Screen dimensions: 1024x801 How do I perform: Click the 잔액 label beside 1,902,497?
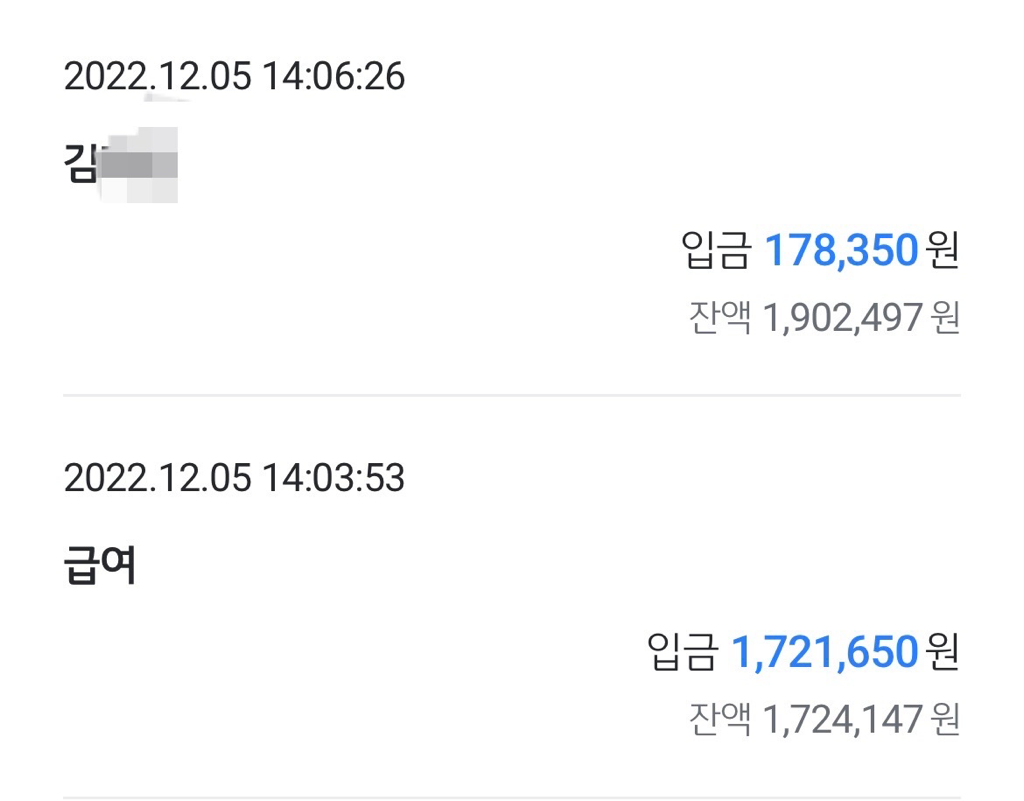click(719, 318)
